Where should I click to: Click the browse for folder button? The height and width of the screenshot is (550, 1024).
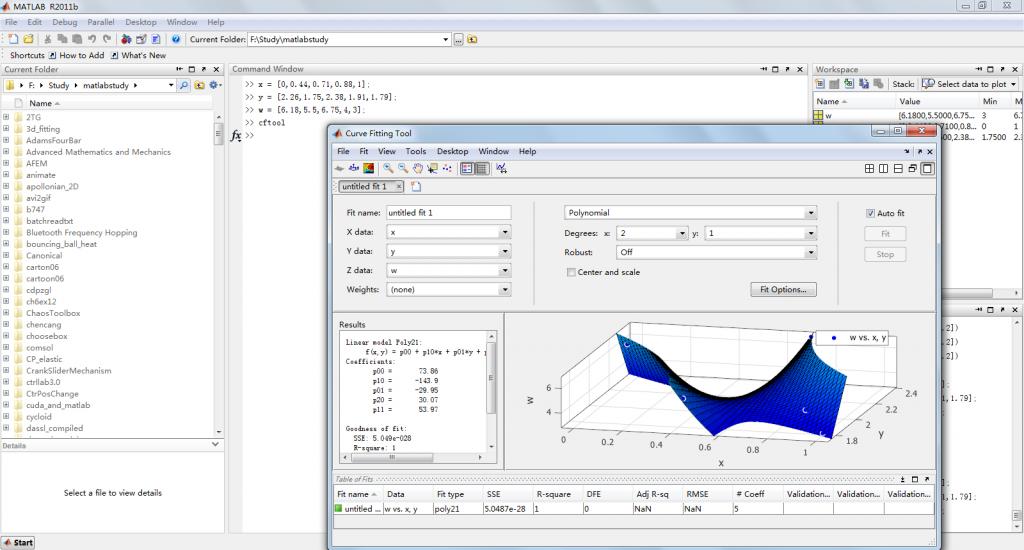[x=459, y=39]
